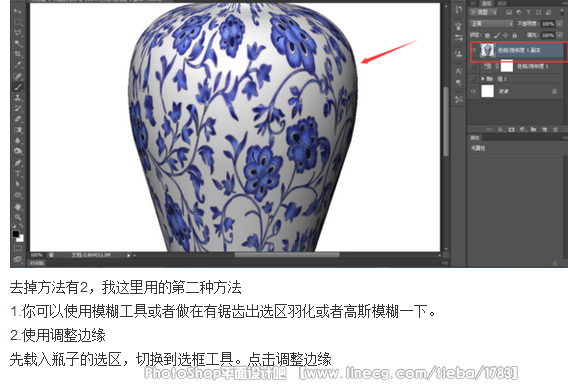
Task: Expand the 组 1 group
Action: tap(483, 79)
